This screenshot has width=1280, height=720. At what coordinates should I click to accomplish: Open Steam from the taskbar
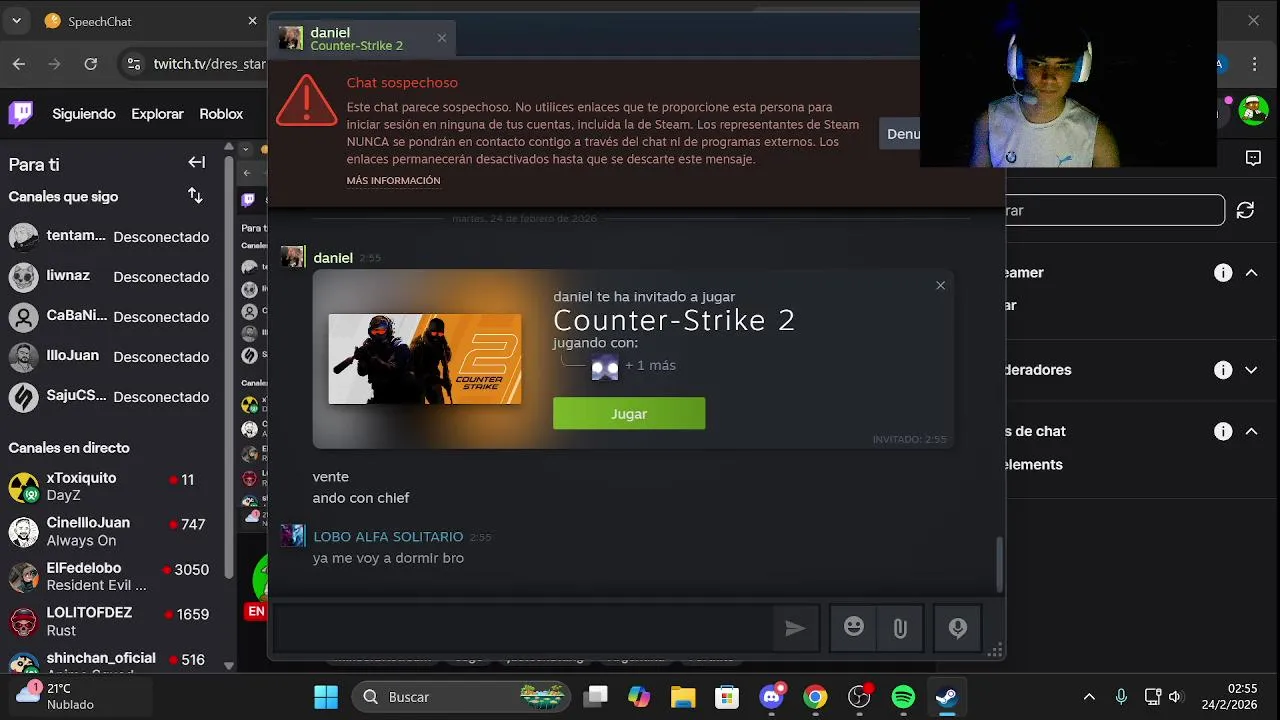[x=946, y=697]
